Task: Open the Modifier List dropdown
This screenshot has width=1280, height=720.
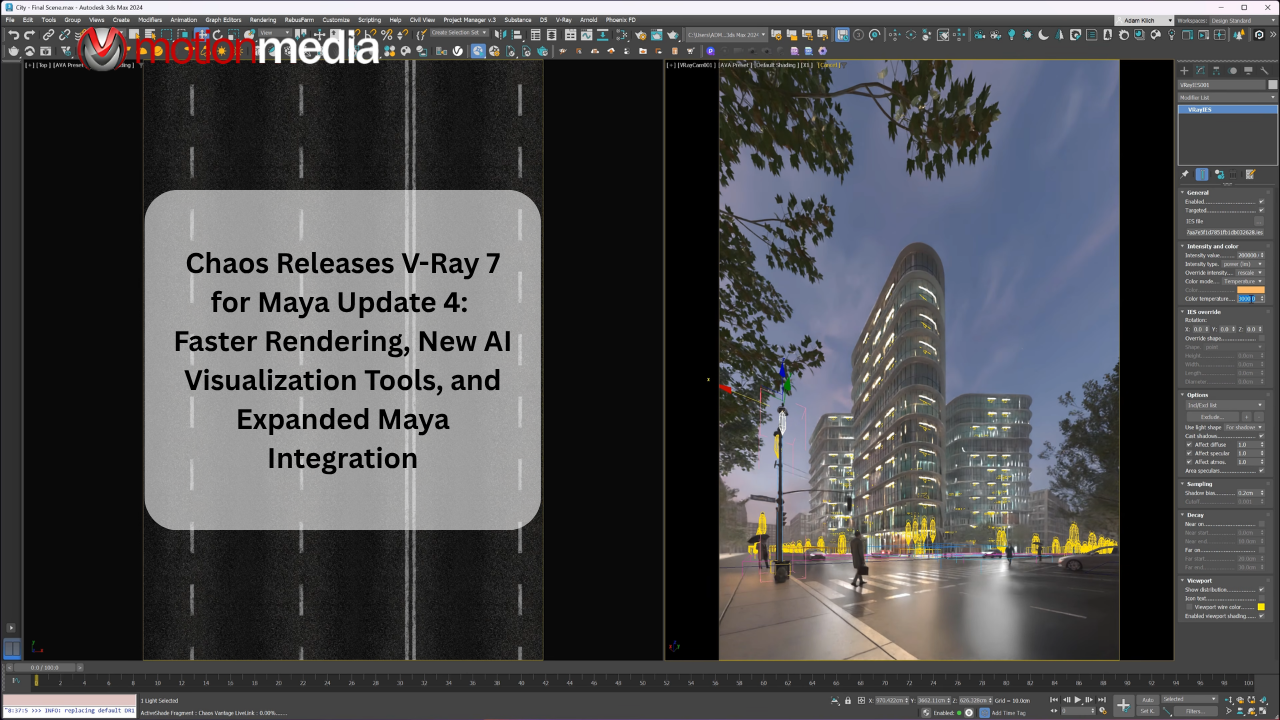Action: [1227, 98]
